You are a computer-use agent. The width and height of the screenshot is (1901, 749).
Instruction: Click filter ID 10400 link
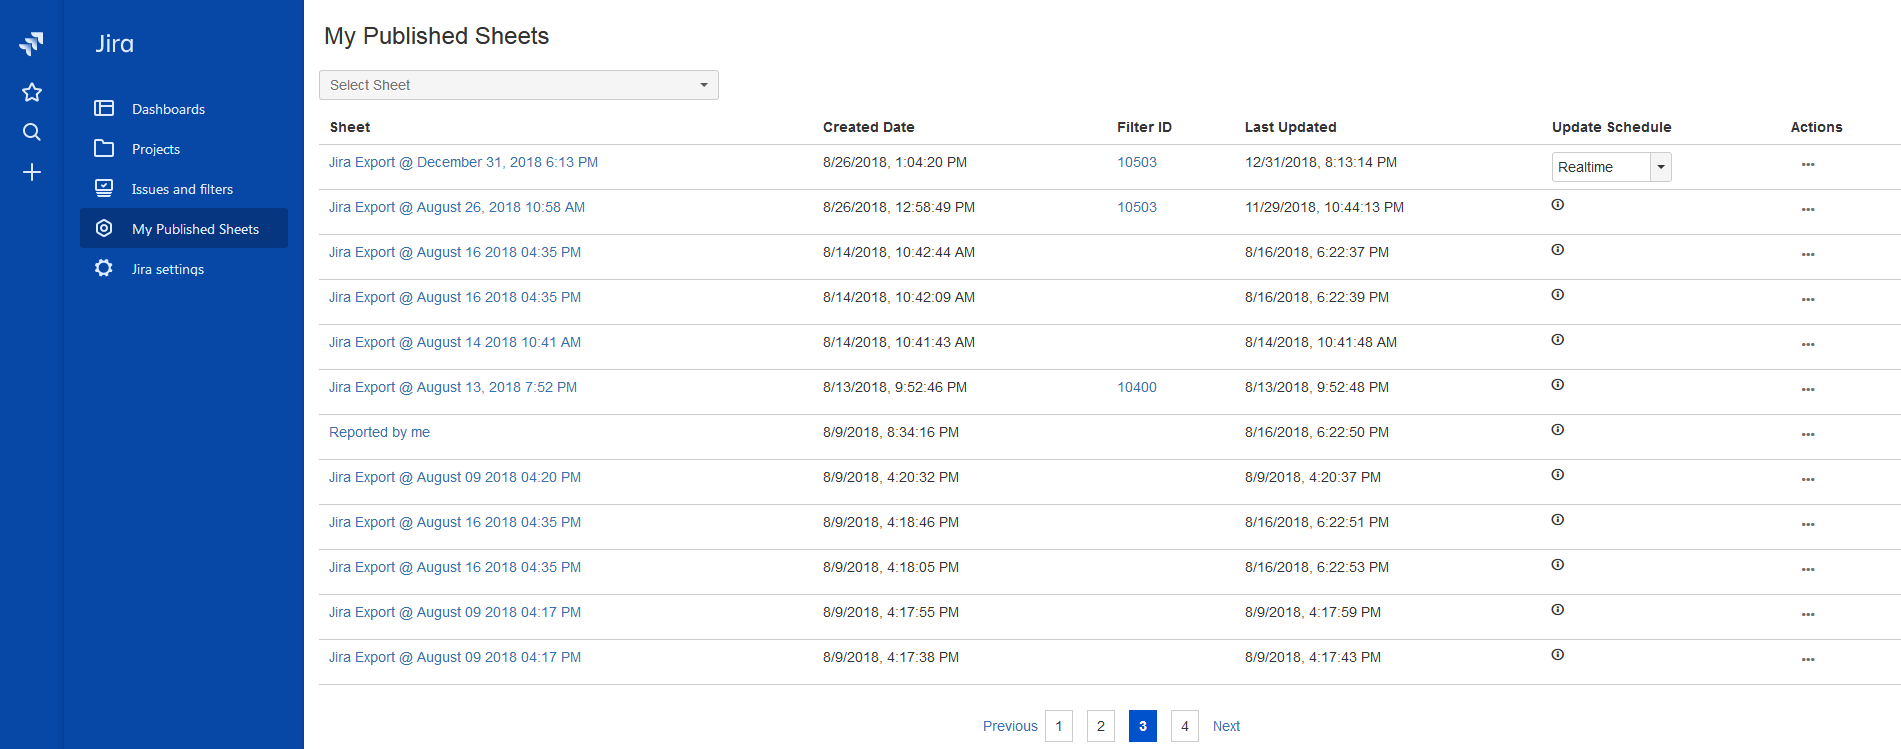click(x=1136, y=387)
